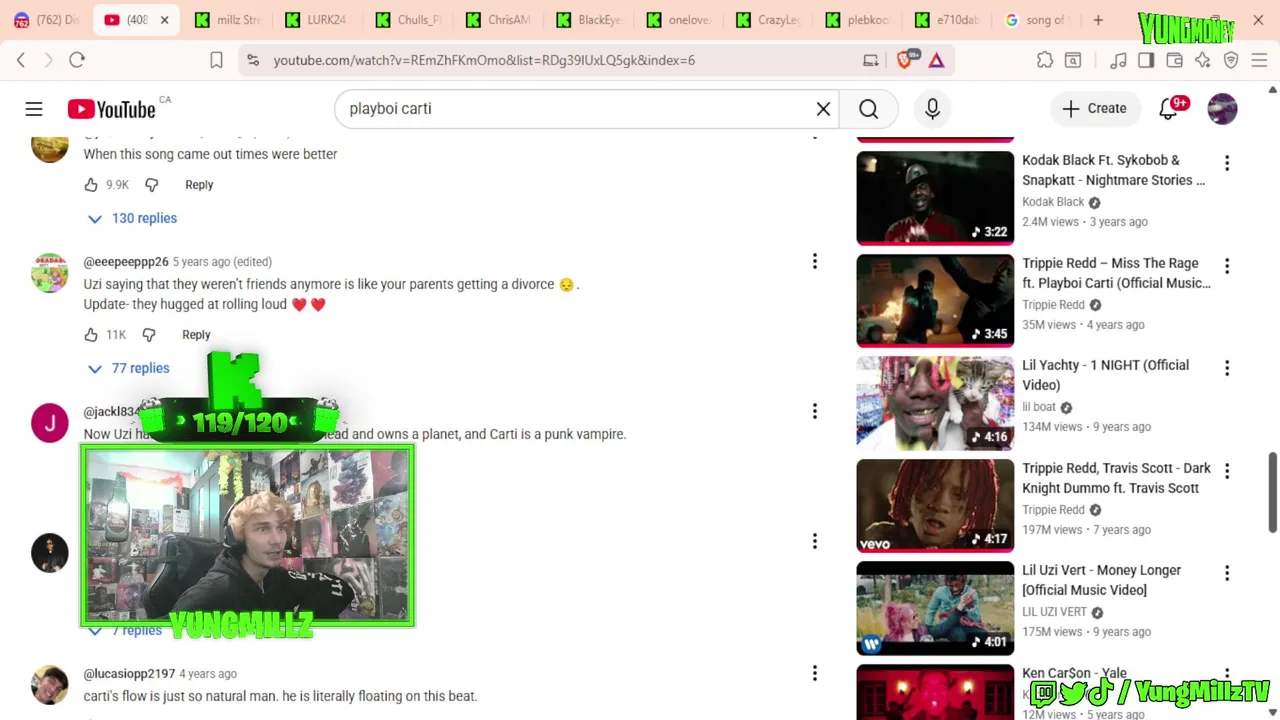The image size is (1280, 720).
Task: Open the J avatar of @jackl83 commenter
Action: (50, 422)
